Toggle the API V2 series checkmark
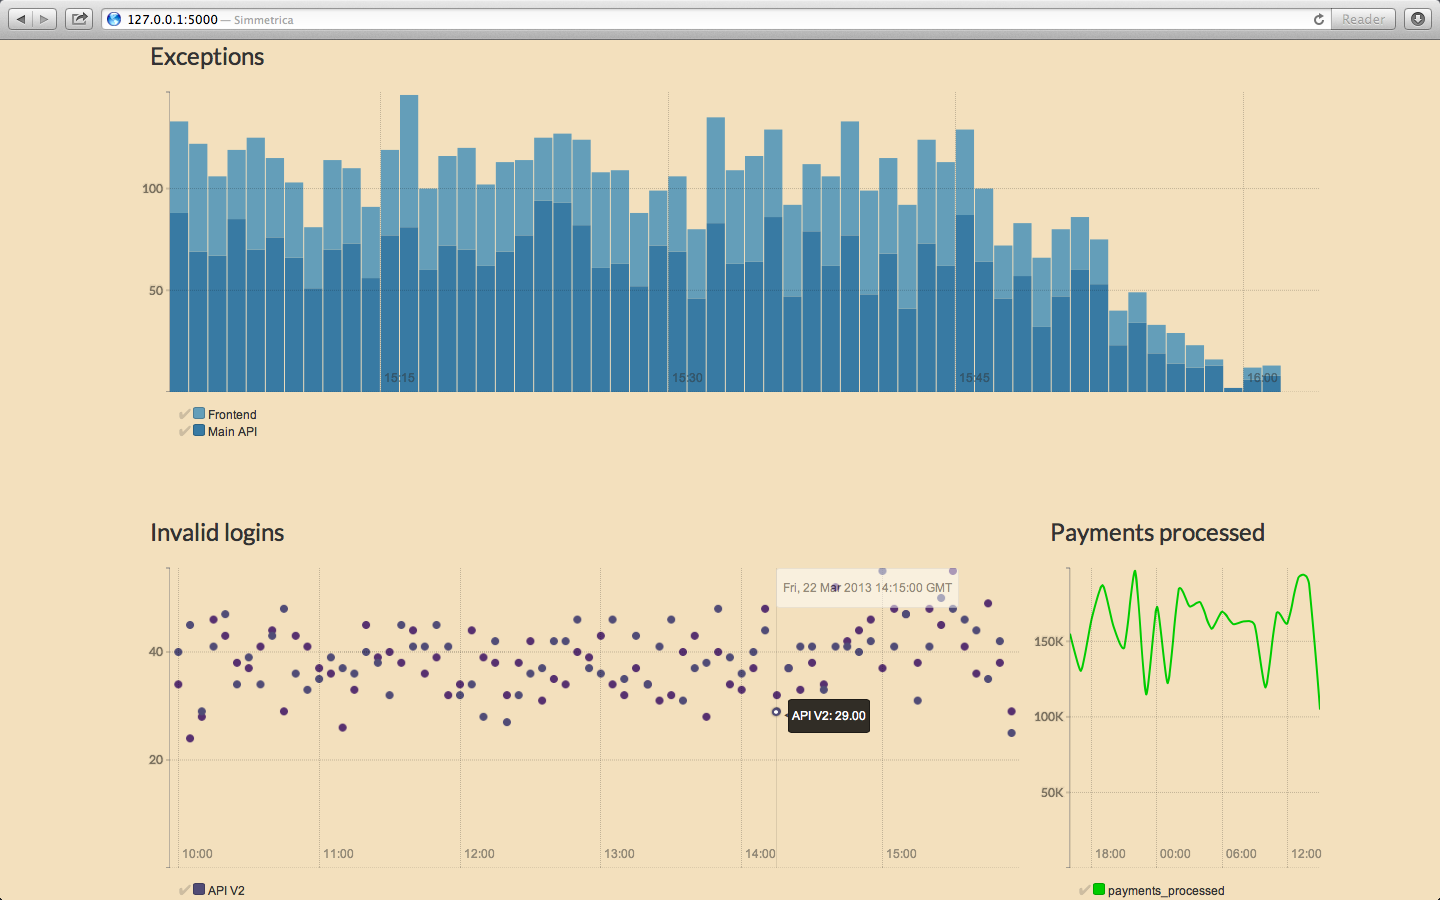 coord(184,890)
